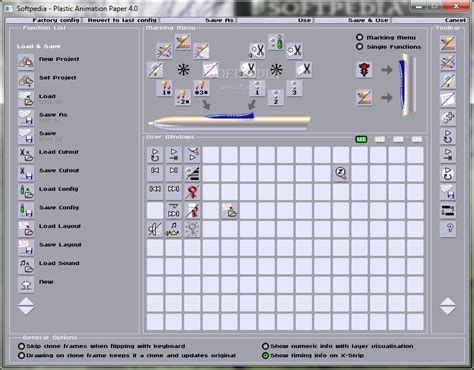This screenshot has height=370, width=474.
Task: Click the Toolbar panel's up arrow
Action: pos(448,302)
